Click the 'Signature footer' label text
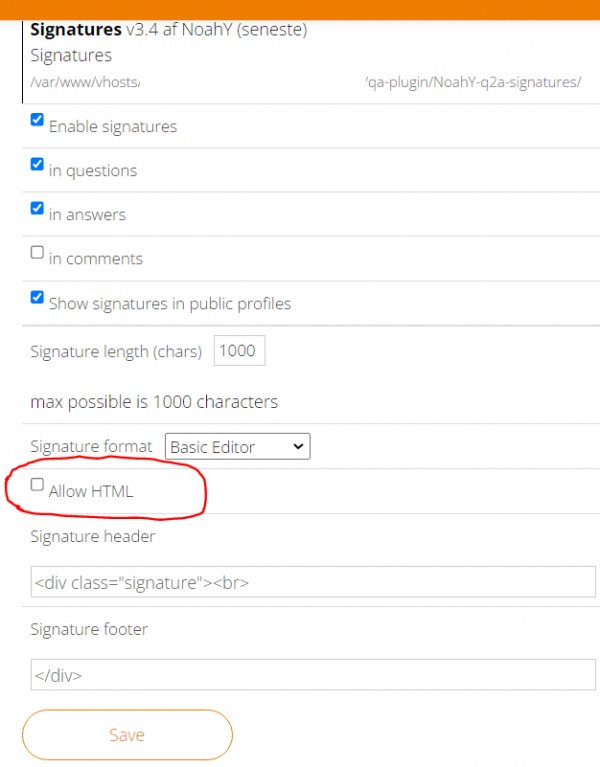Viewport: 600px width, 767px height. 89,630
